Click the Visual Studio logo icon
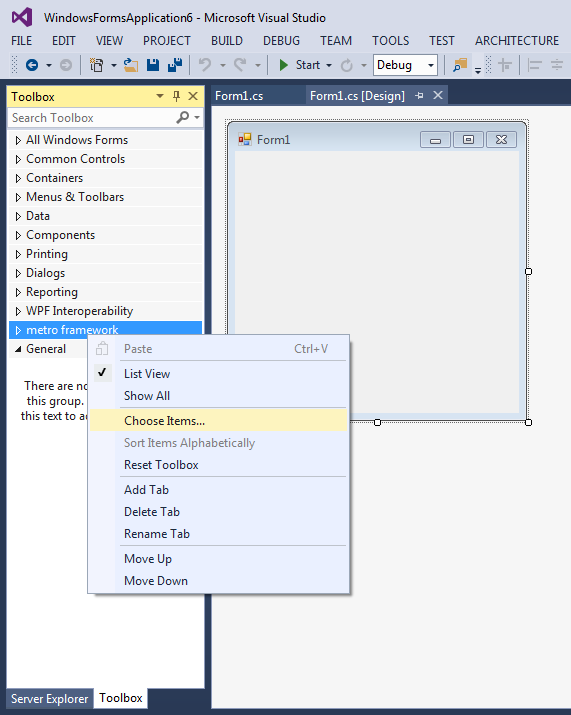The image size is (571, 715). [x=21, y=17]
